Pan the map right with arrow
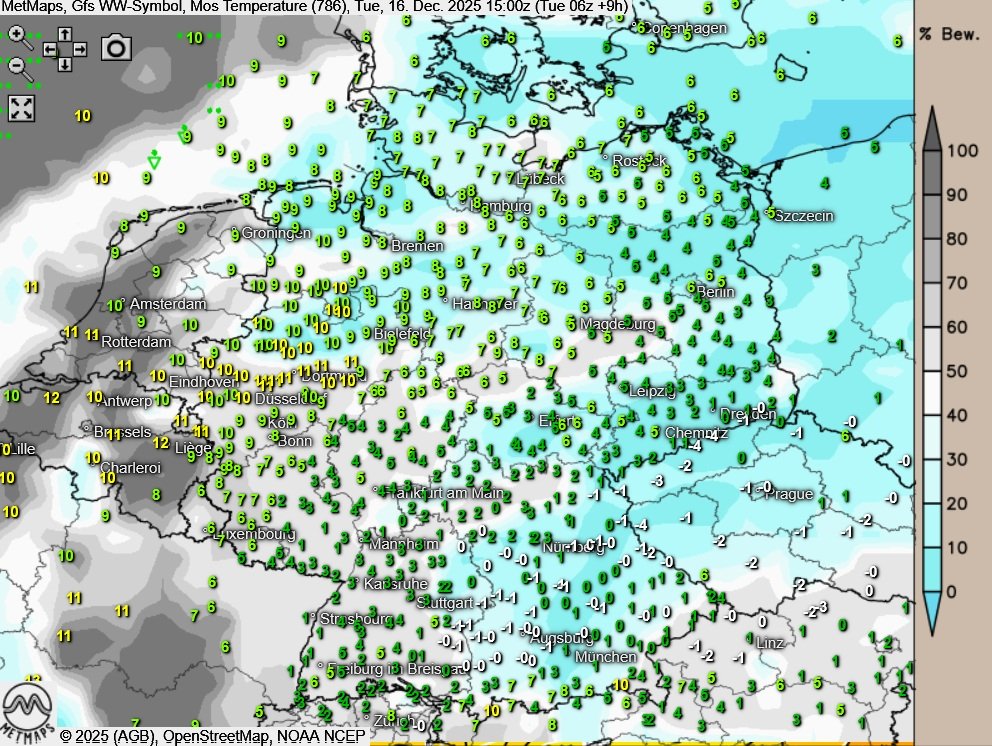This screenshot has width=992, height=746. click(x=79, y=48)
